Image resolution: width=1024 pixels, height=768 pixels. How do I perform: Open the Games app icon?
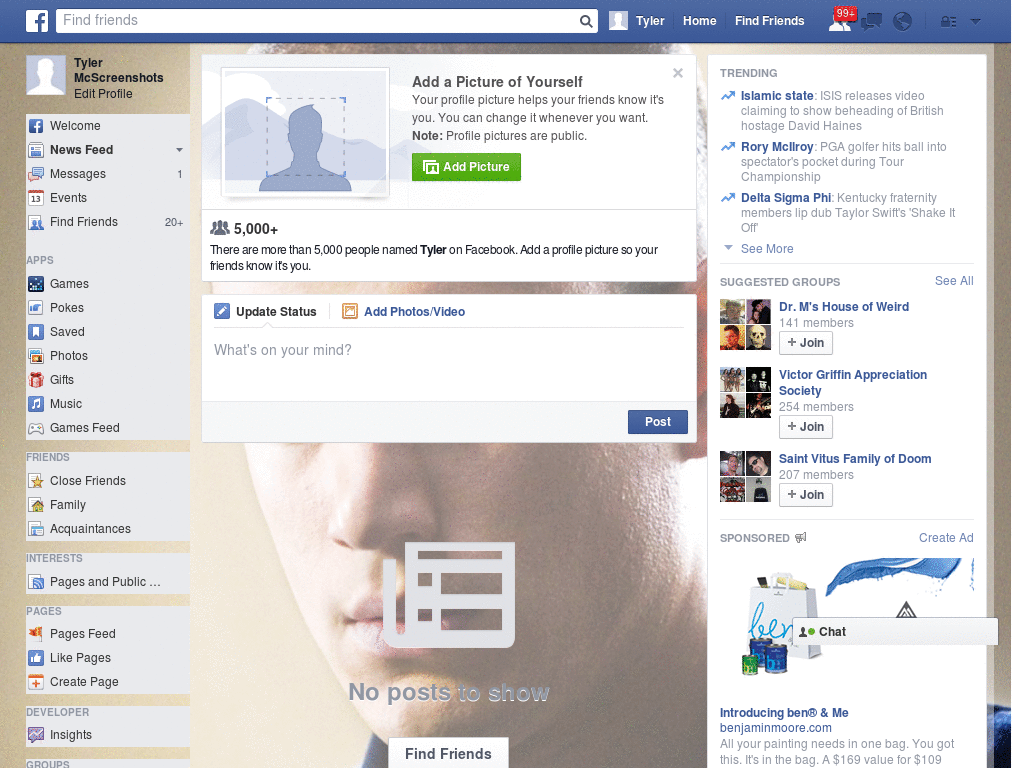[x=36, y=284]
